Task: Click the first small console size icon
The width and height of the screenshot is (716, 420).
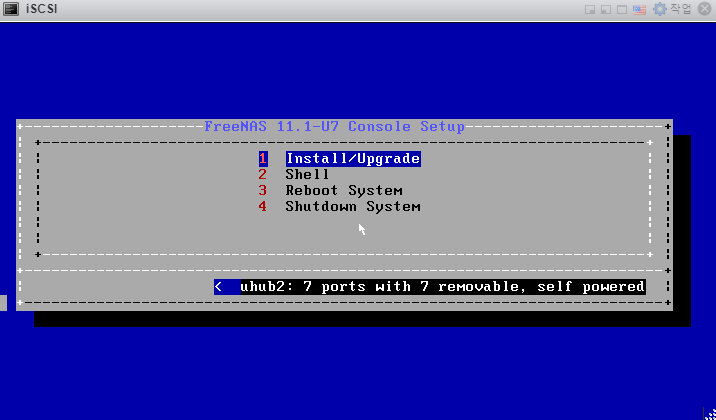Action: pos(590,10)
